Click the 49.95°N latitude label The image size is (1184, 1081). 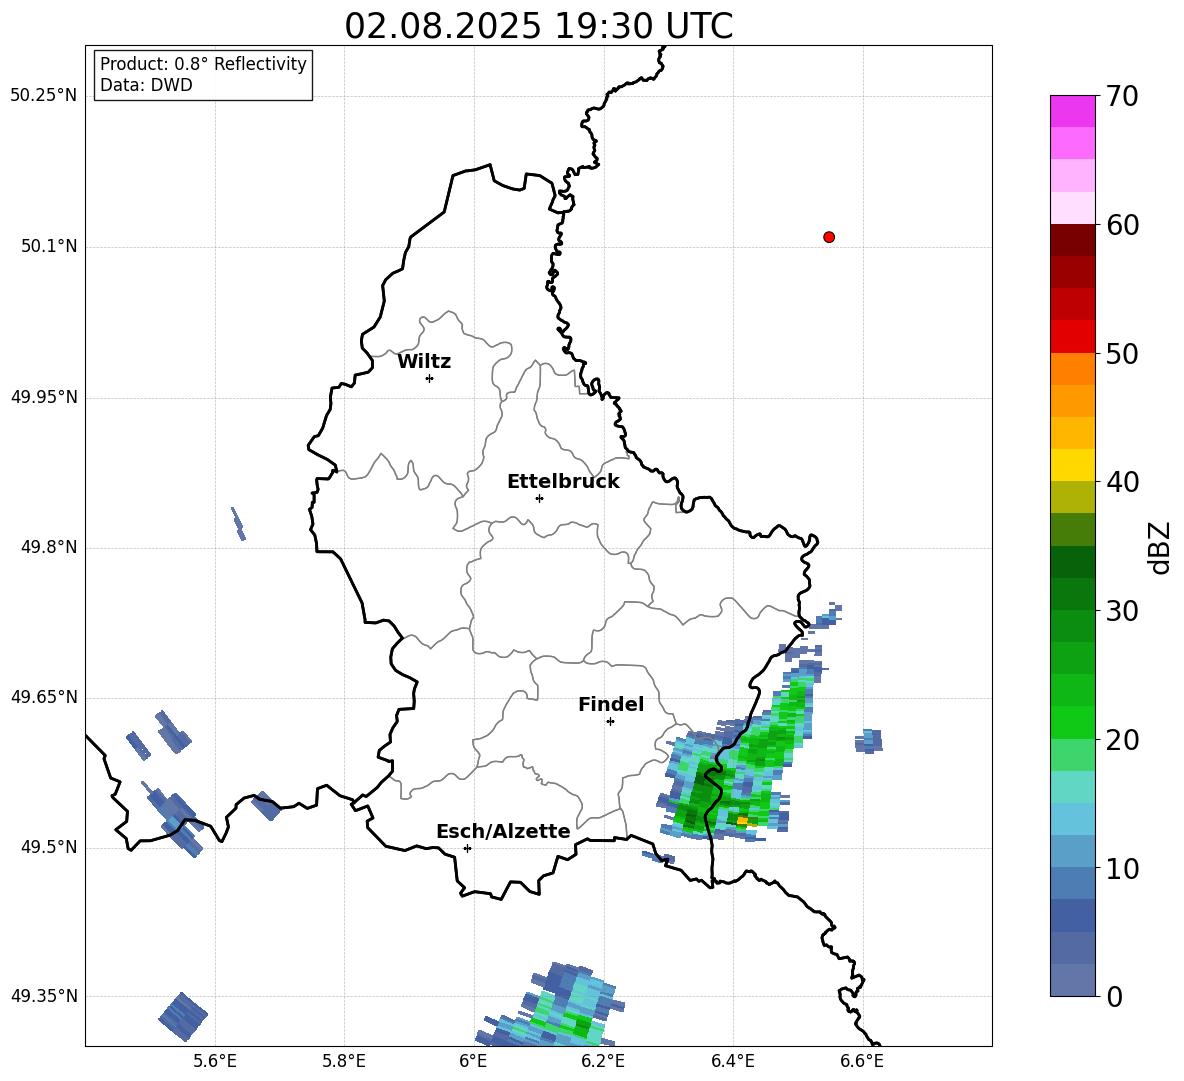point(44,397)
